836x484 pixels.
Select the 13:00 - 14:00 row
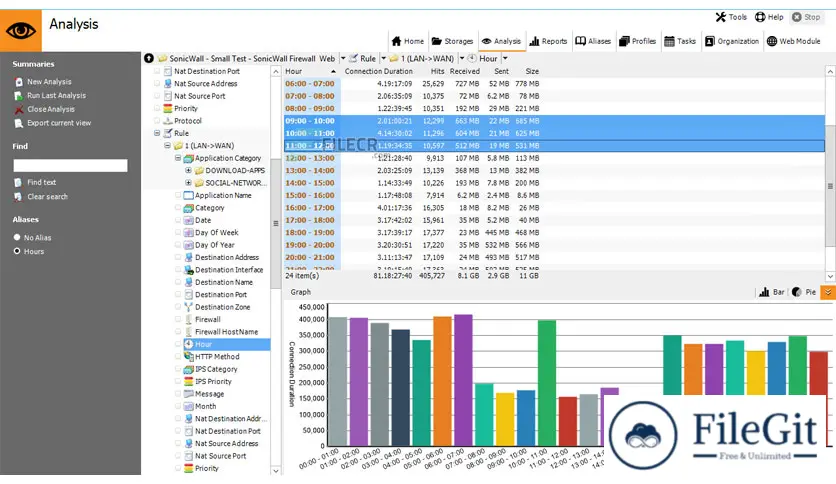(x=554, y=171)
